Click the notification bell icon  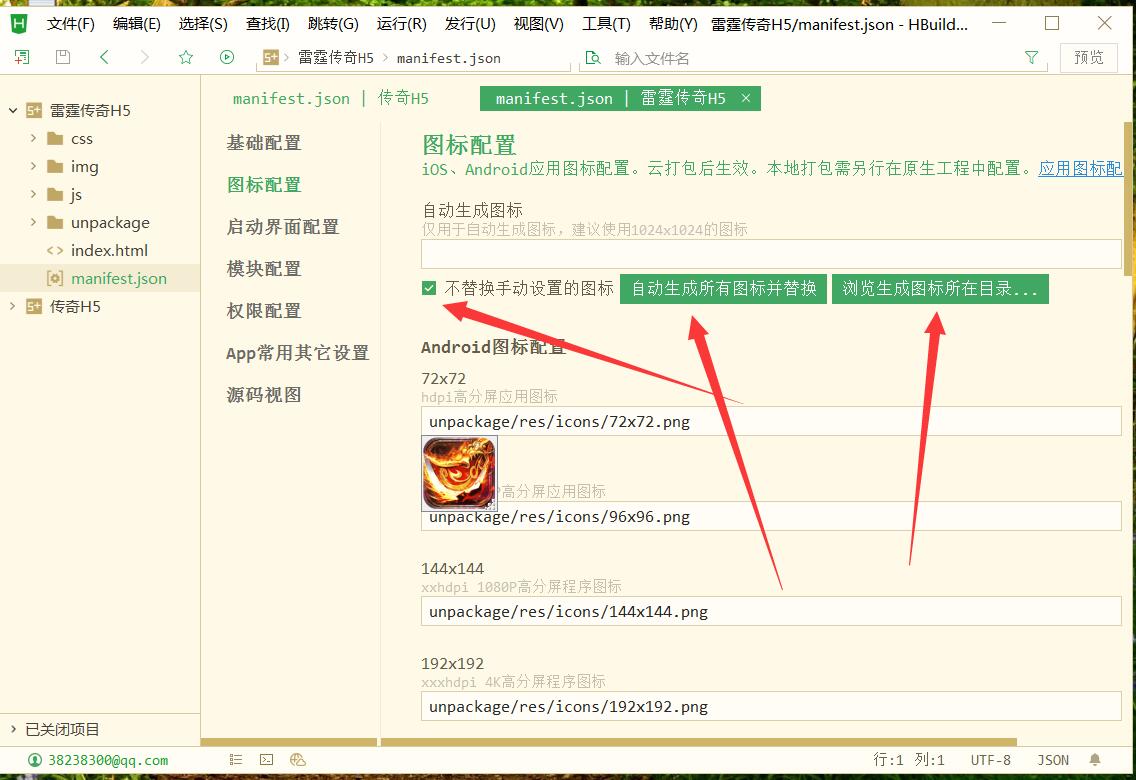tap(1095, 760)
